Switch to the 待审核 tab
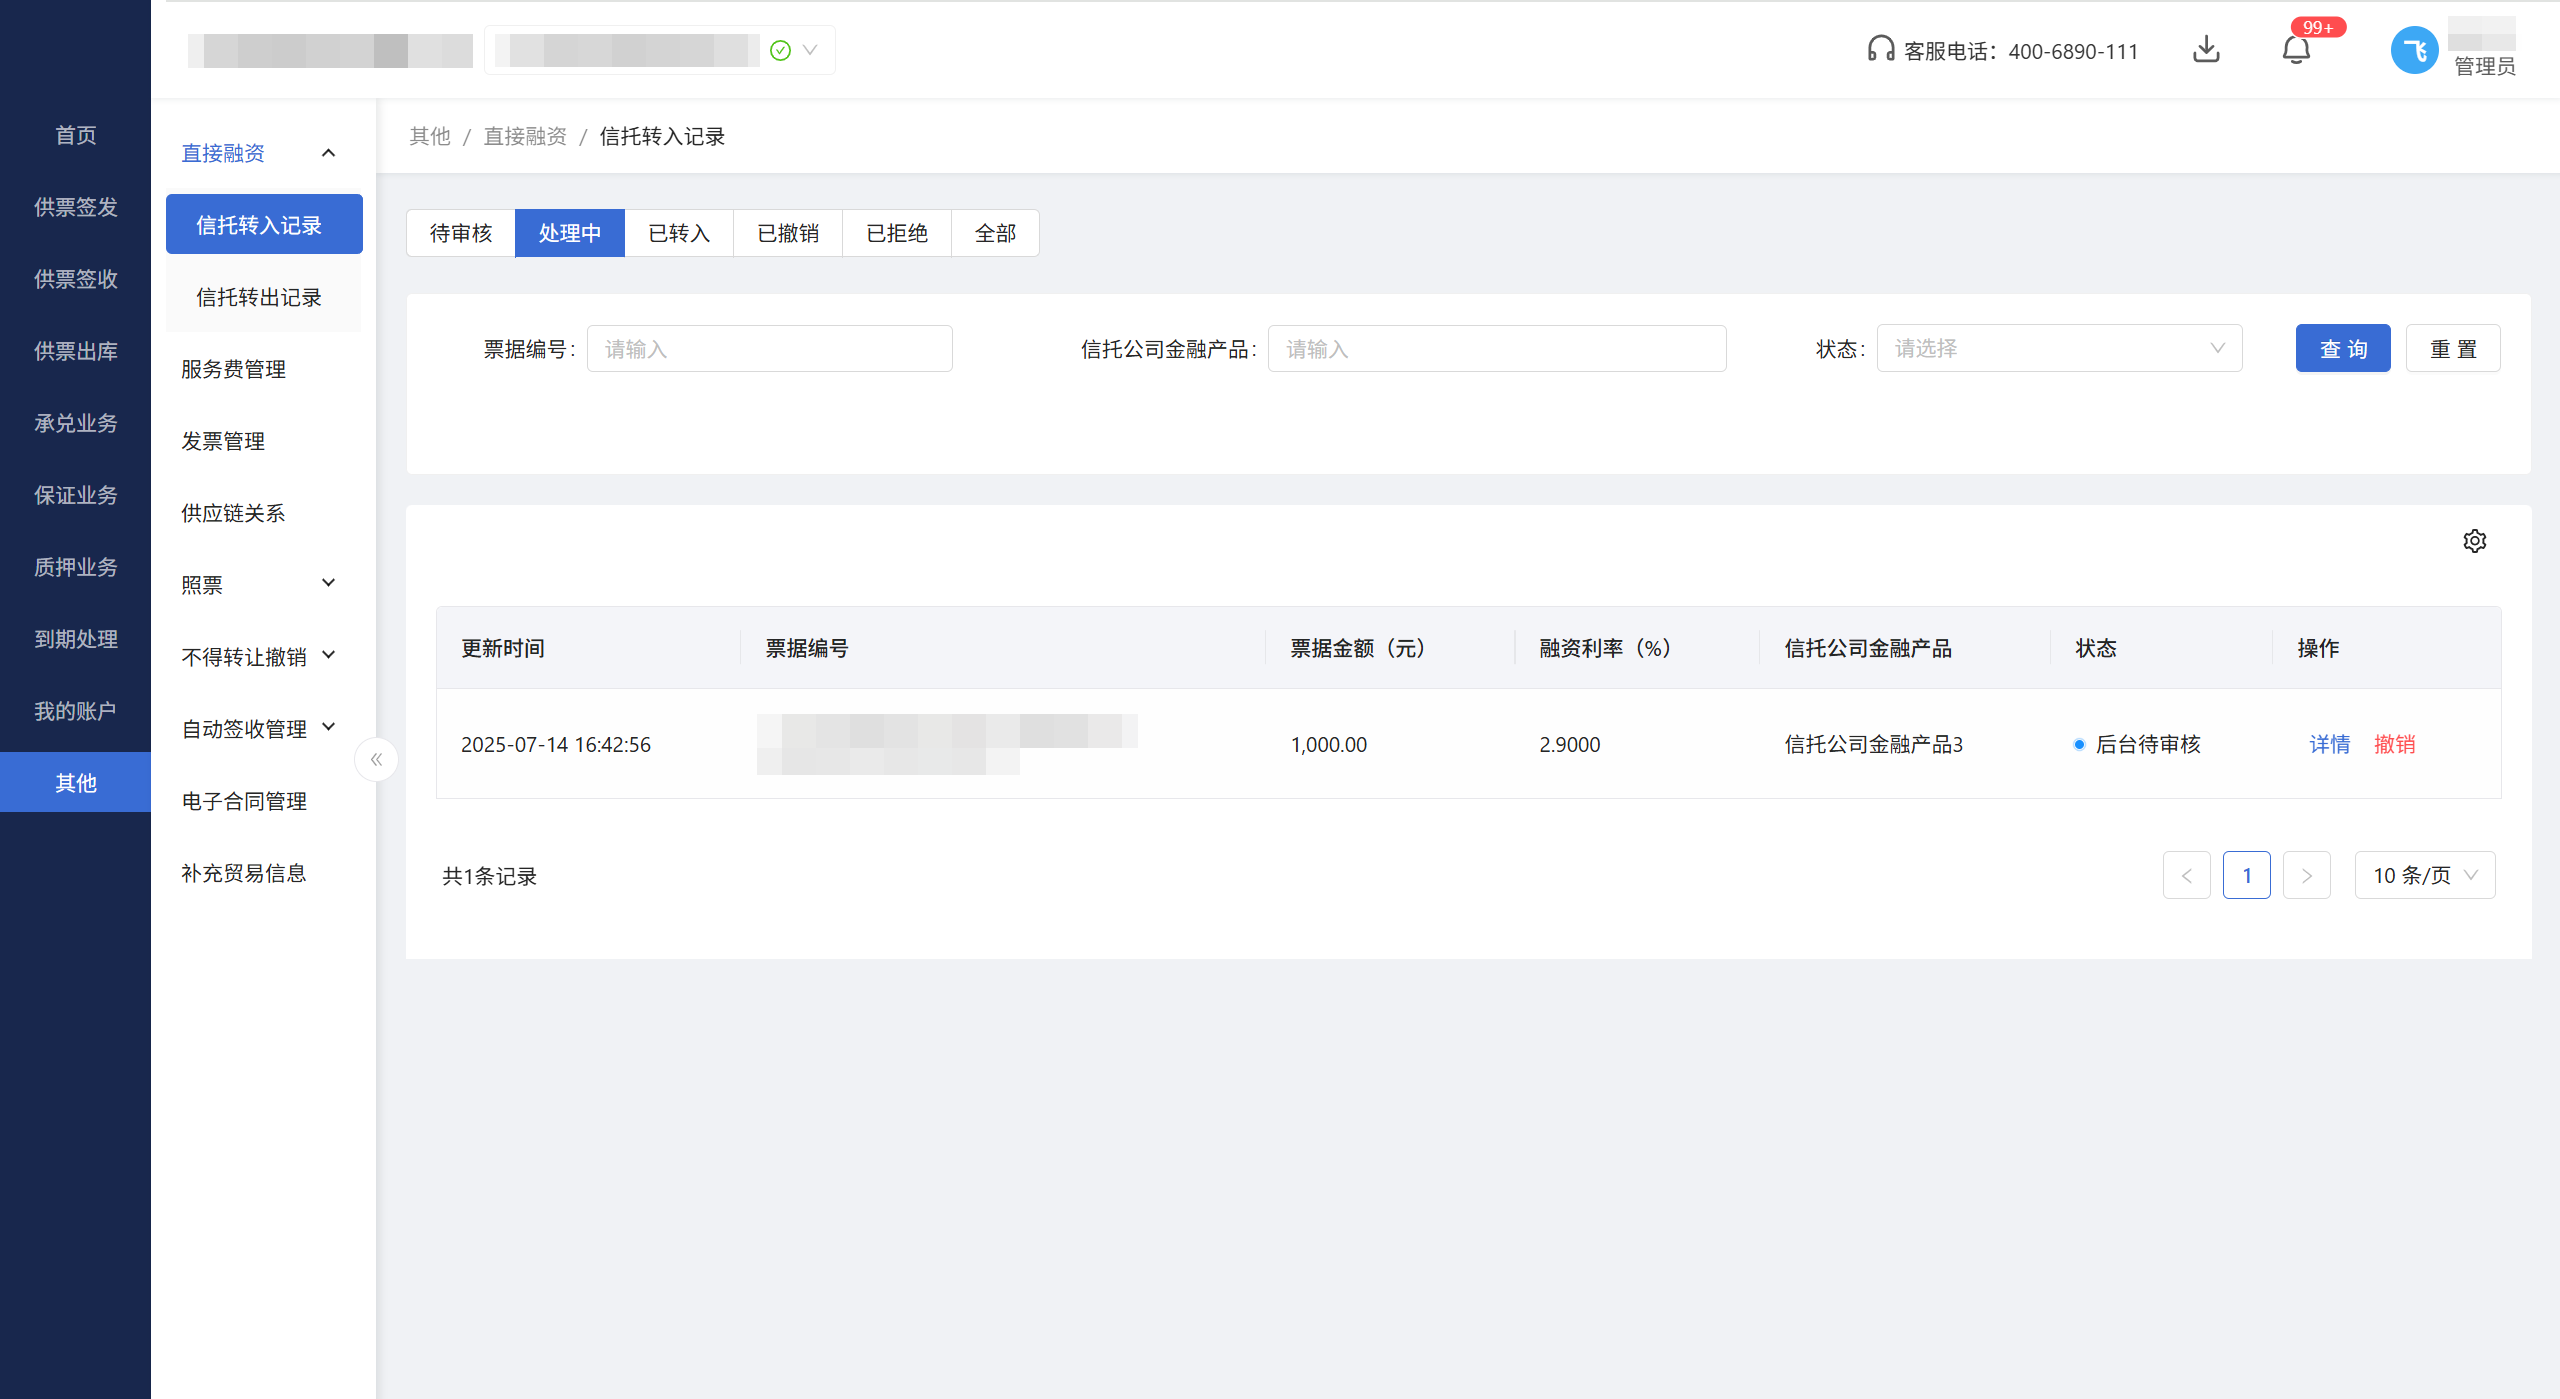The height and width of the screenshot is (1399, 2560). pos(461,233)
